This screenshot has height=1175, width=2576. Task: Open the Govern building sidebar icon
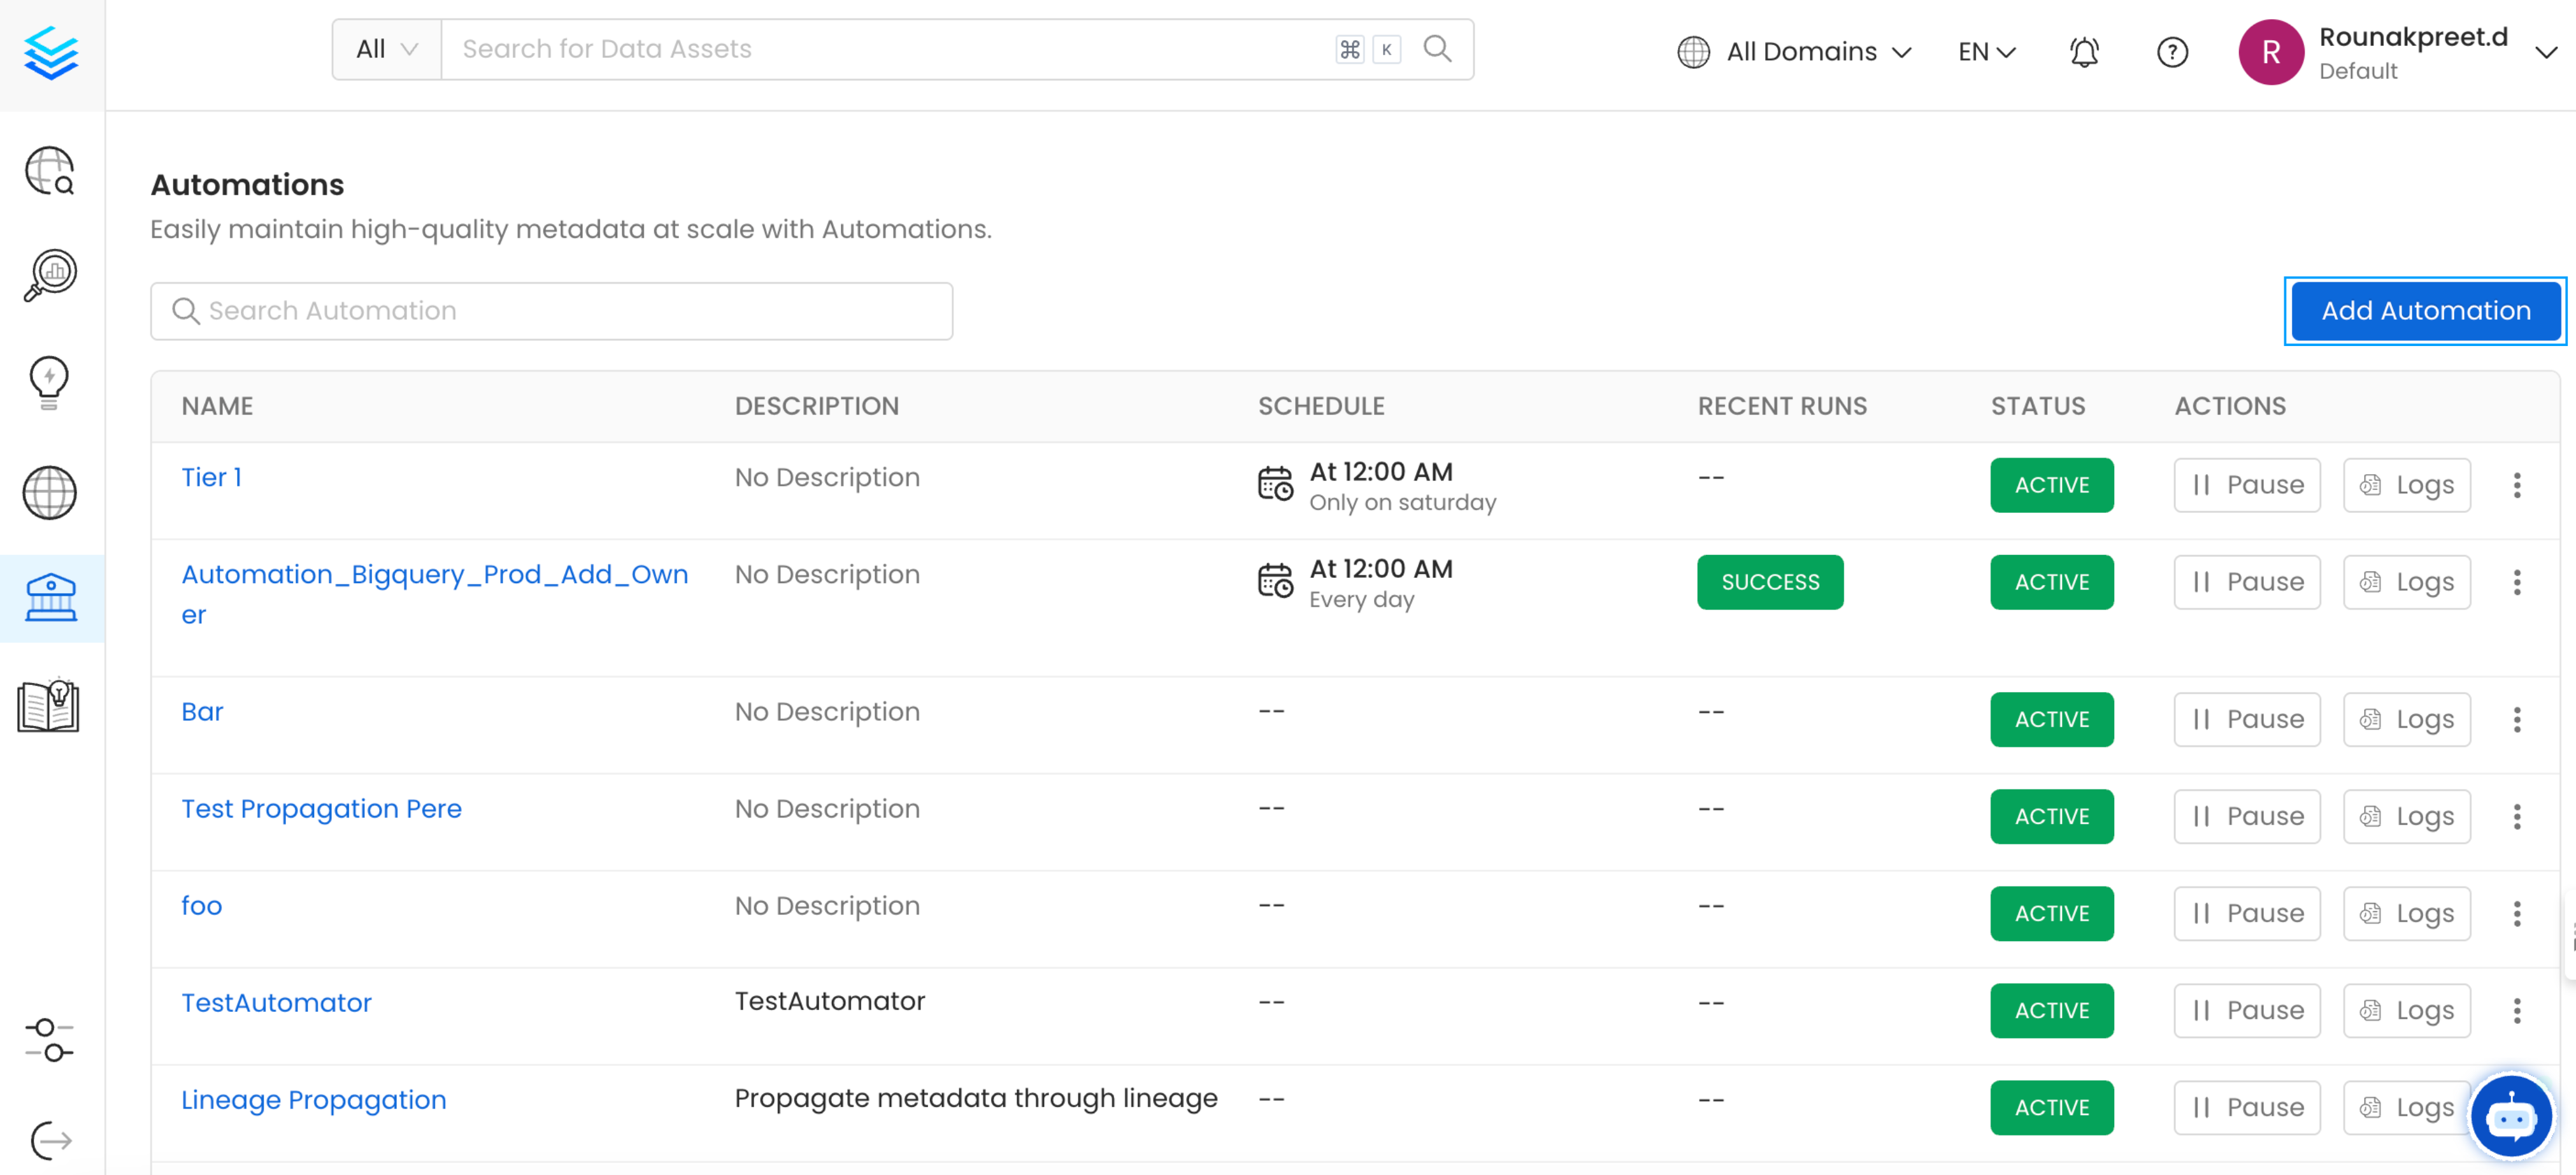(50, 598)
